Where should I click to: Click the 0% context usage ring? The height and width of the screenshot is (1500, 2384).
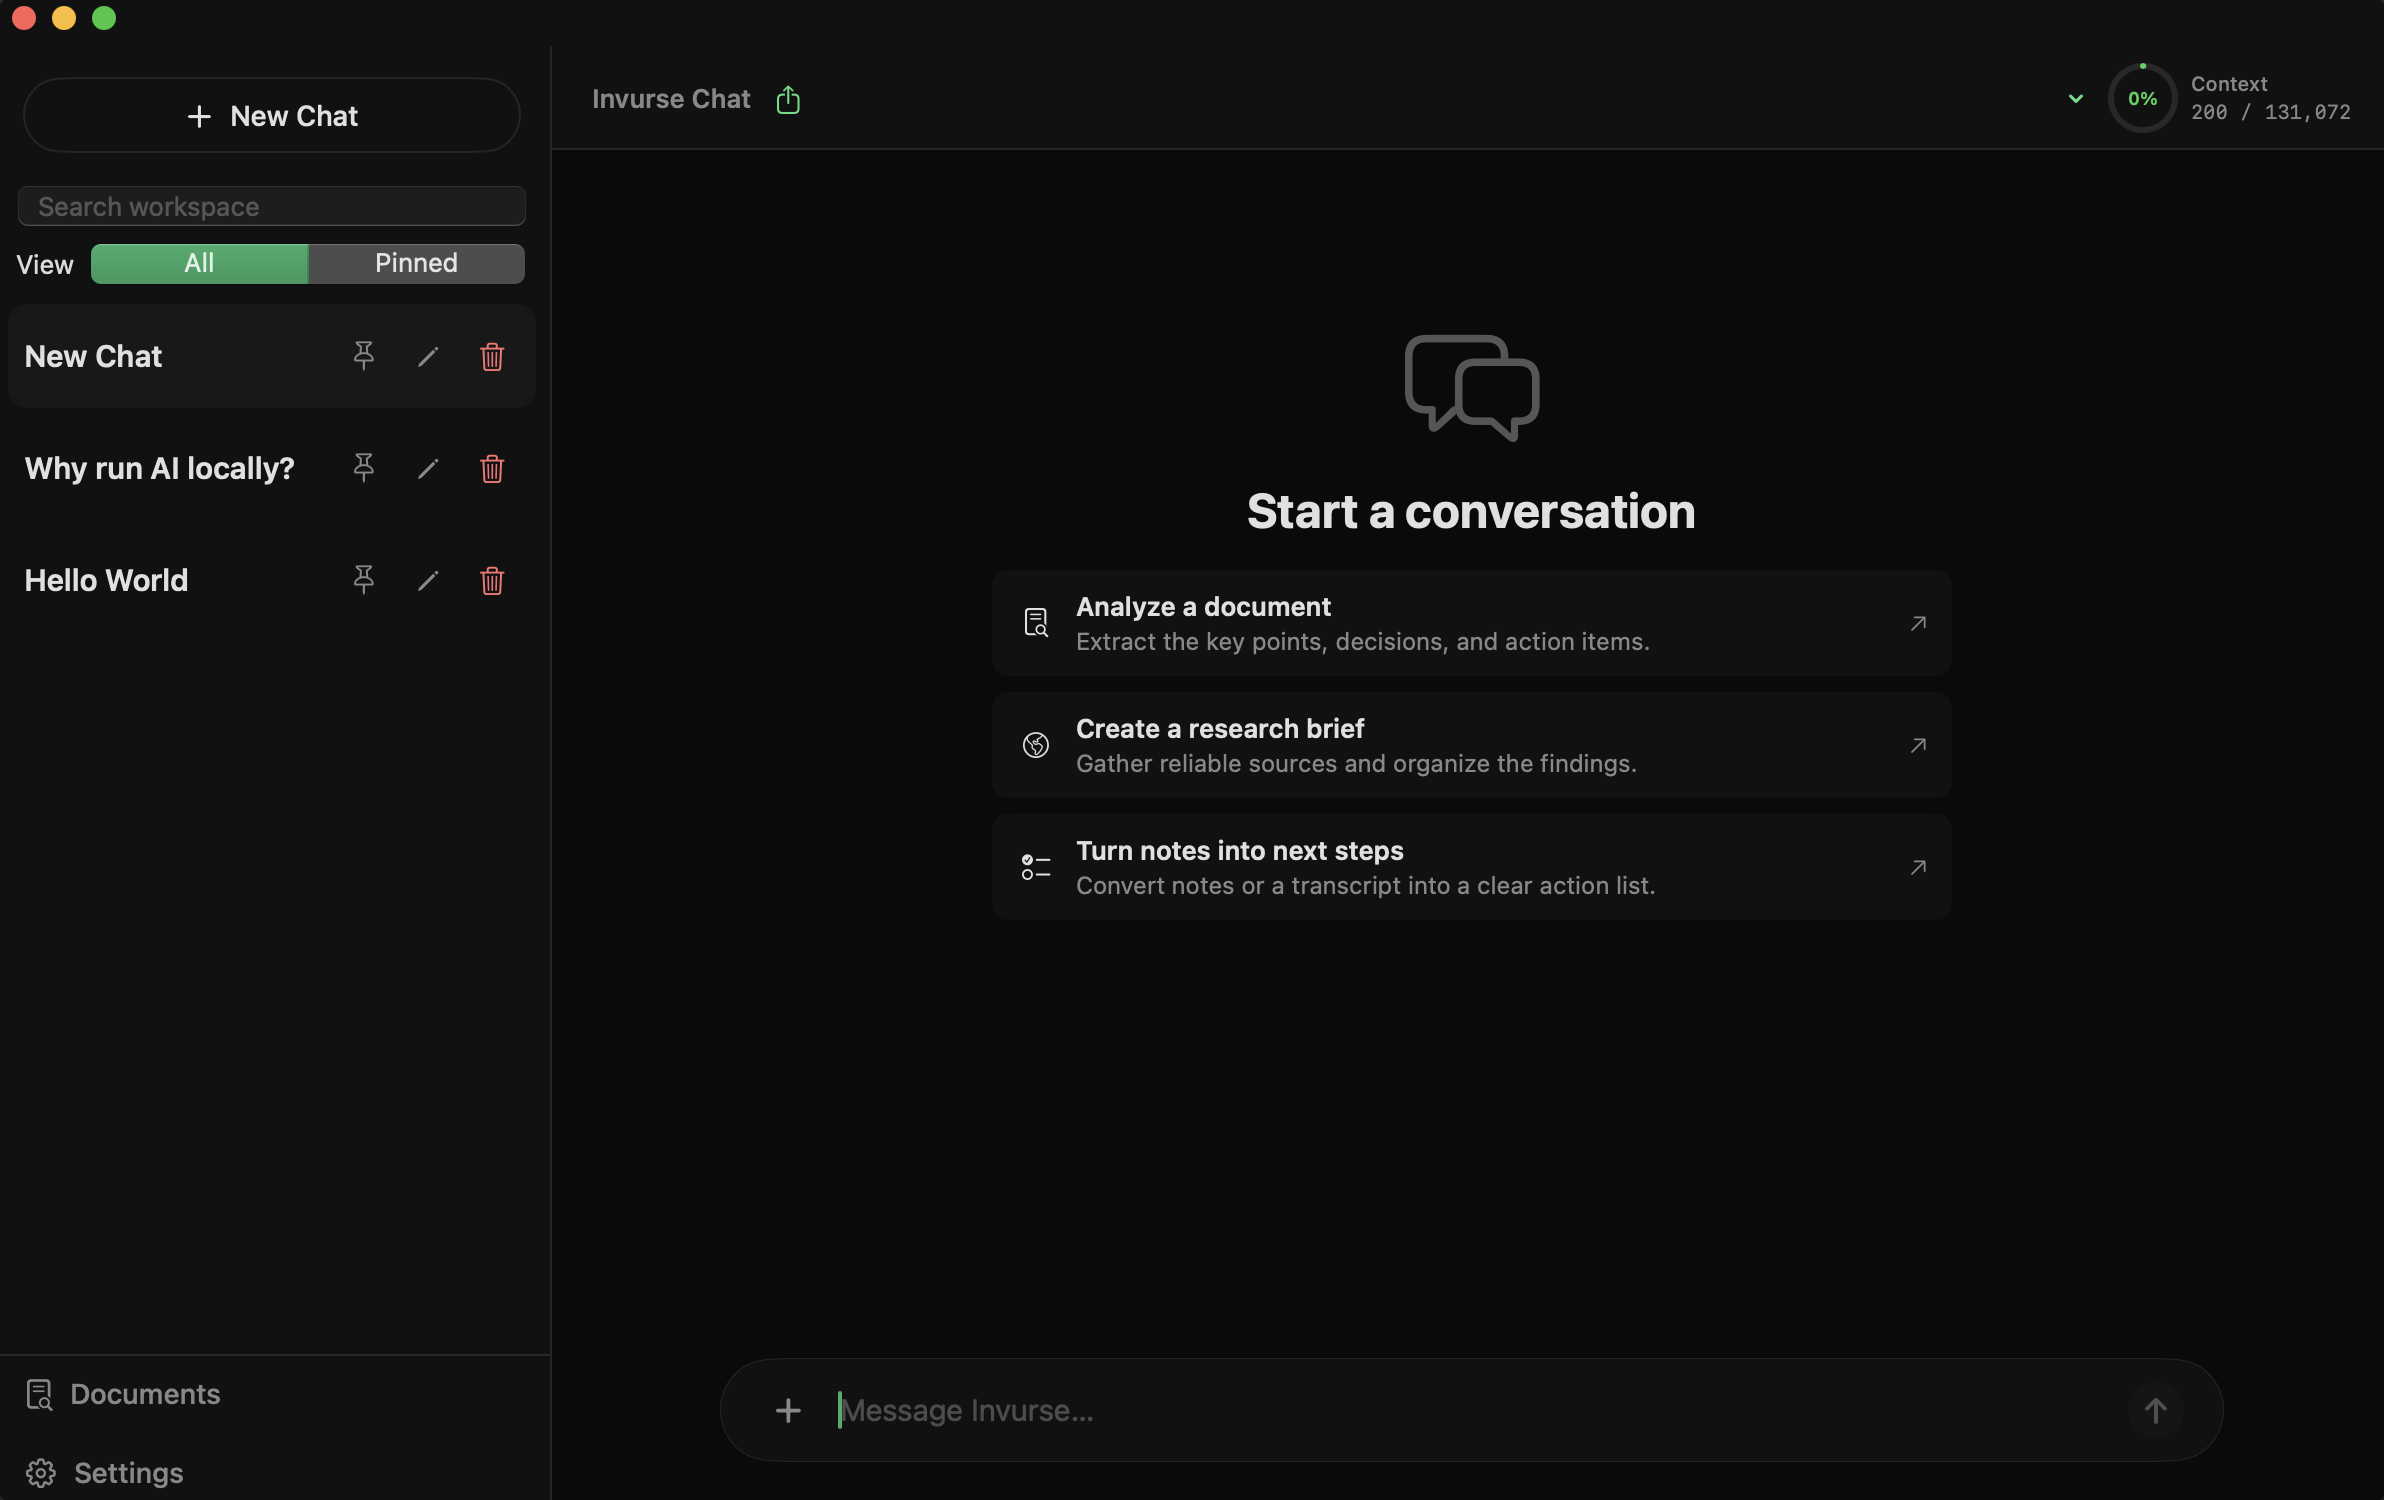point(2142,98)
